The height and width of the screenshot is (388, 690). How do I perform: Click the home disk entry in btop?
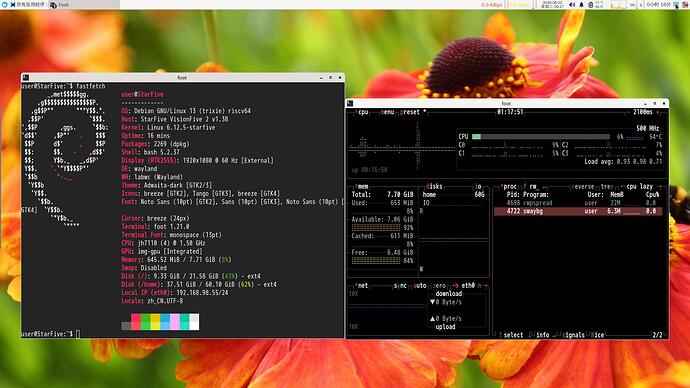point(429,194)
